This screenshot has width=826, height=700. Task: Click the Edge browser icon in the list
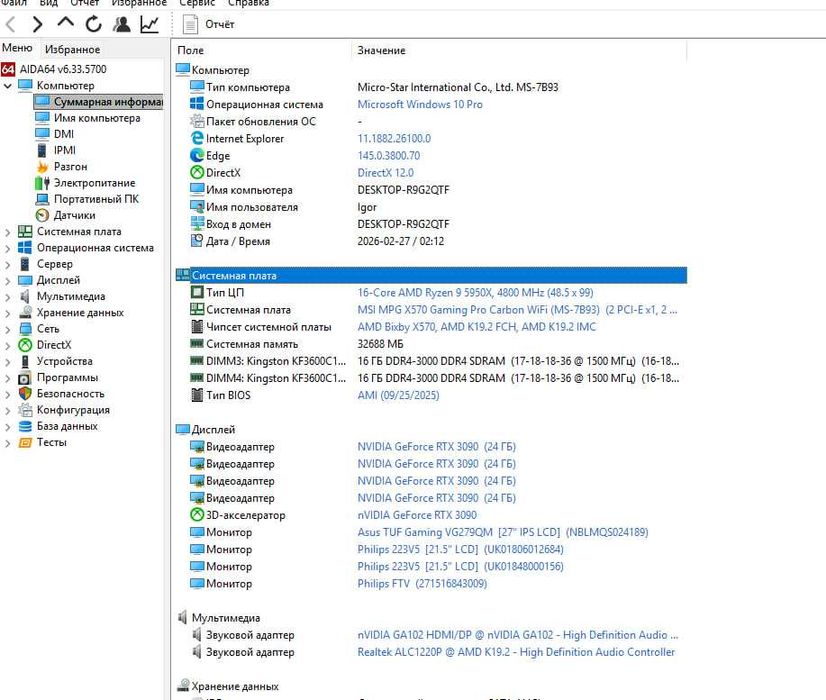(x=196, y=155)
